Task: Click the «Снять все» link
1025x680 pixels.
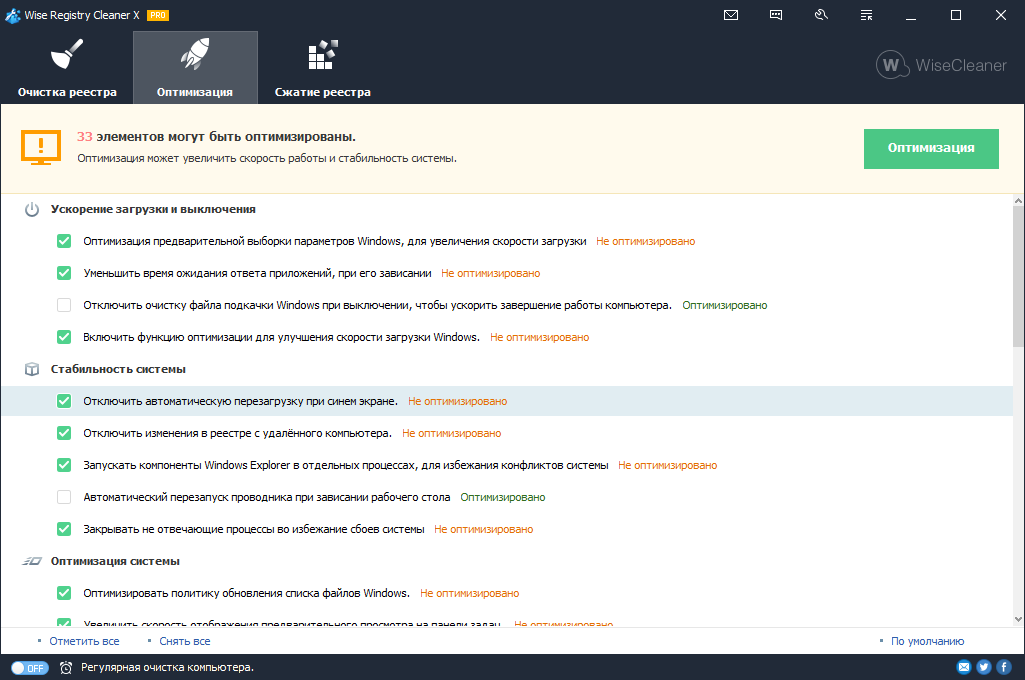Action: pos(184,640)
